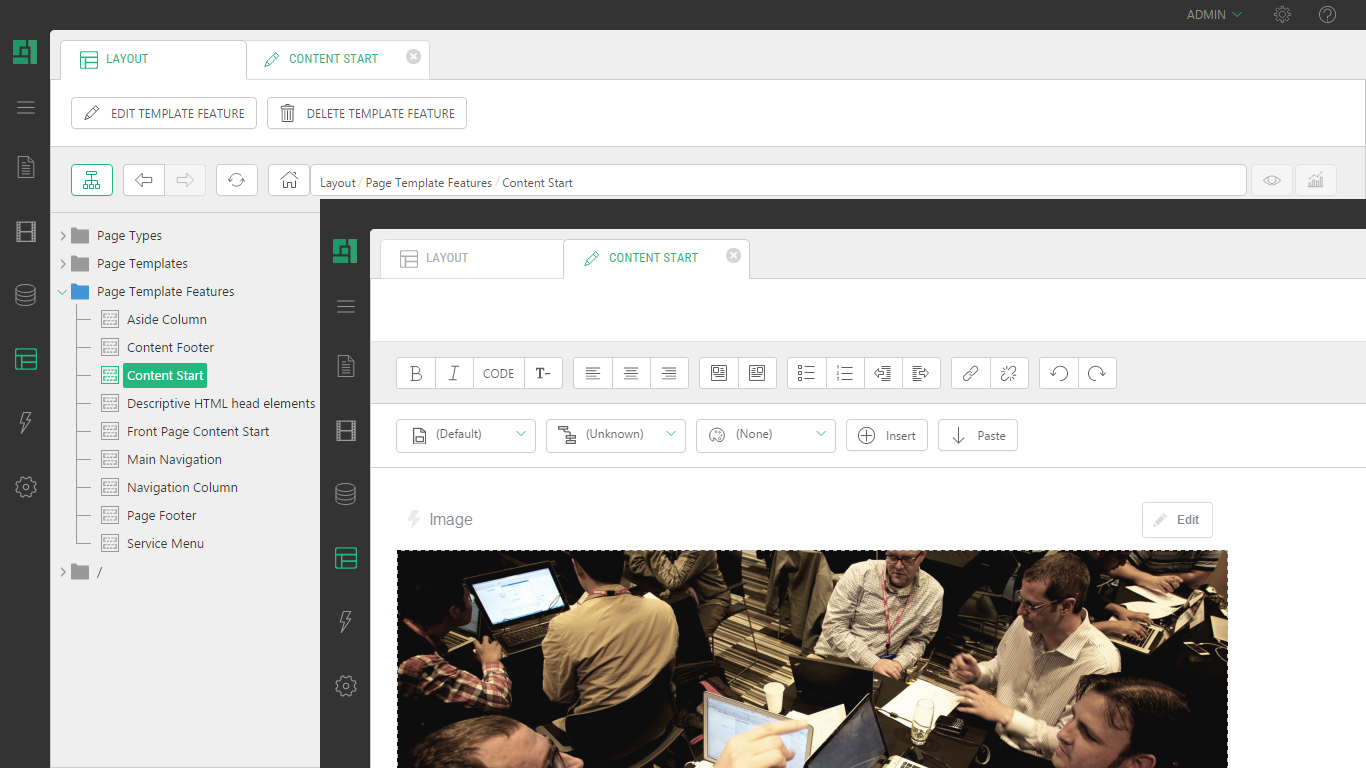Open Layout perspective in outer sidebar
Image resolution: width=1366 pixels, height=768 pixels.
pos(26,359)
